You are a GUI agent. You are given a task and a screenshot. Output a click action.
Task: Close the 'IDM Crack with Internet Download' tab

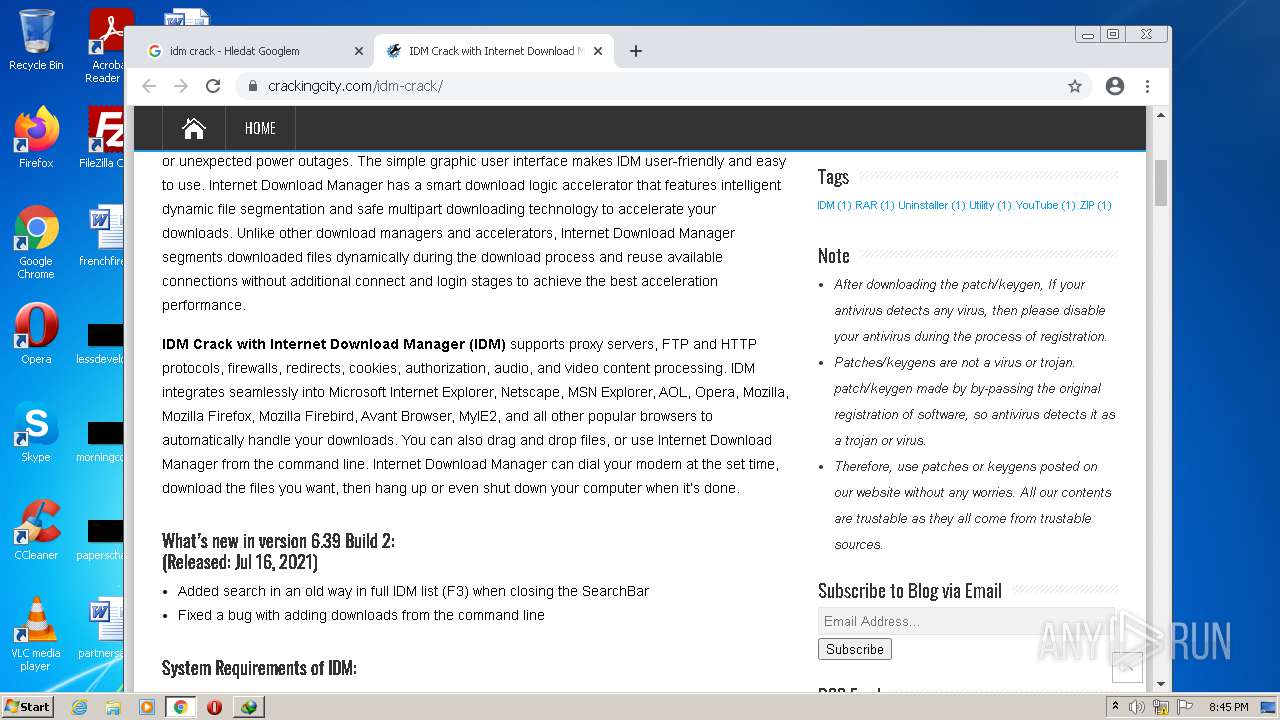tap(598, 51)
